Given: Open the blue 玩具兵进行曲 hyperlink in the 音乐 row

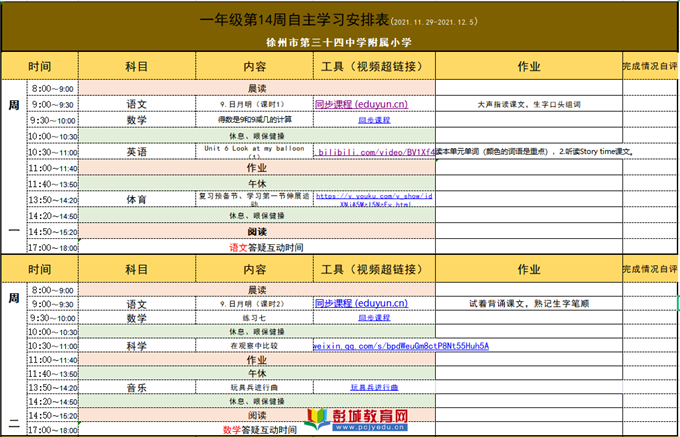Looking at the screenshot, I should pyautogui.click(x=374, y=387).
